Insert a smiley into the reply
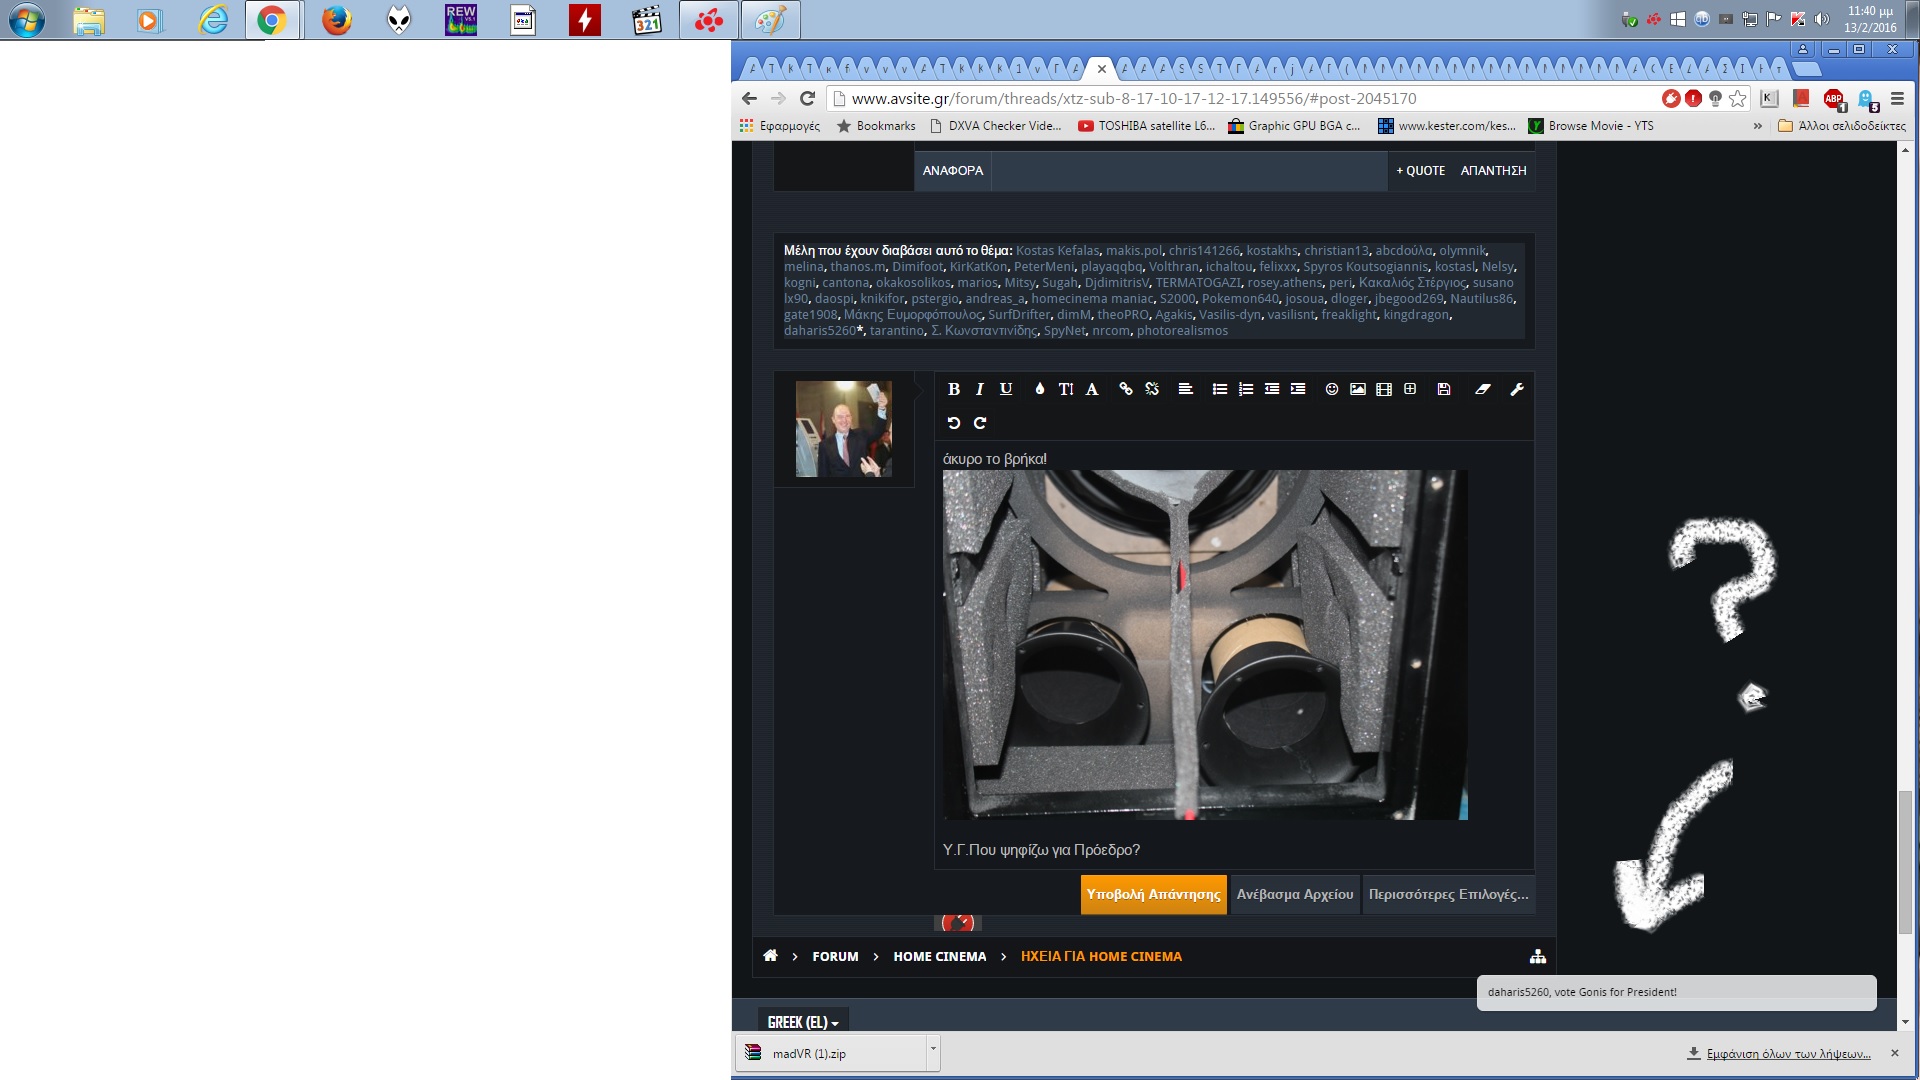 point(1332,389)
